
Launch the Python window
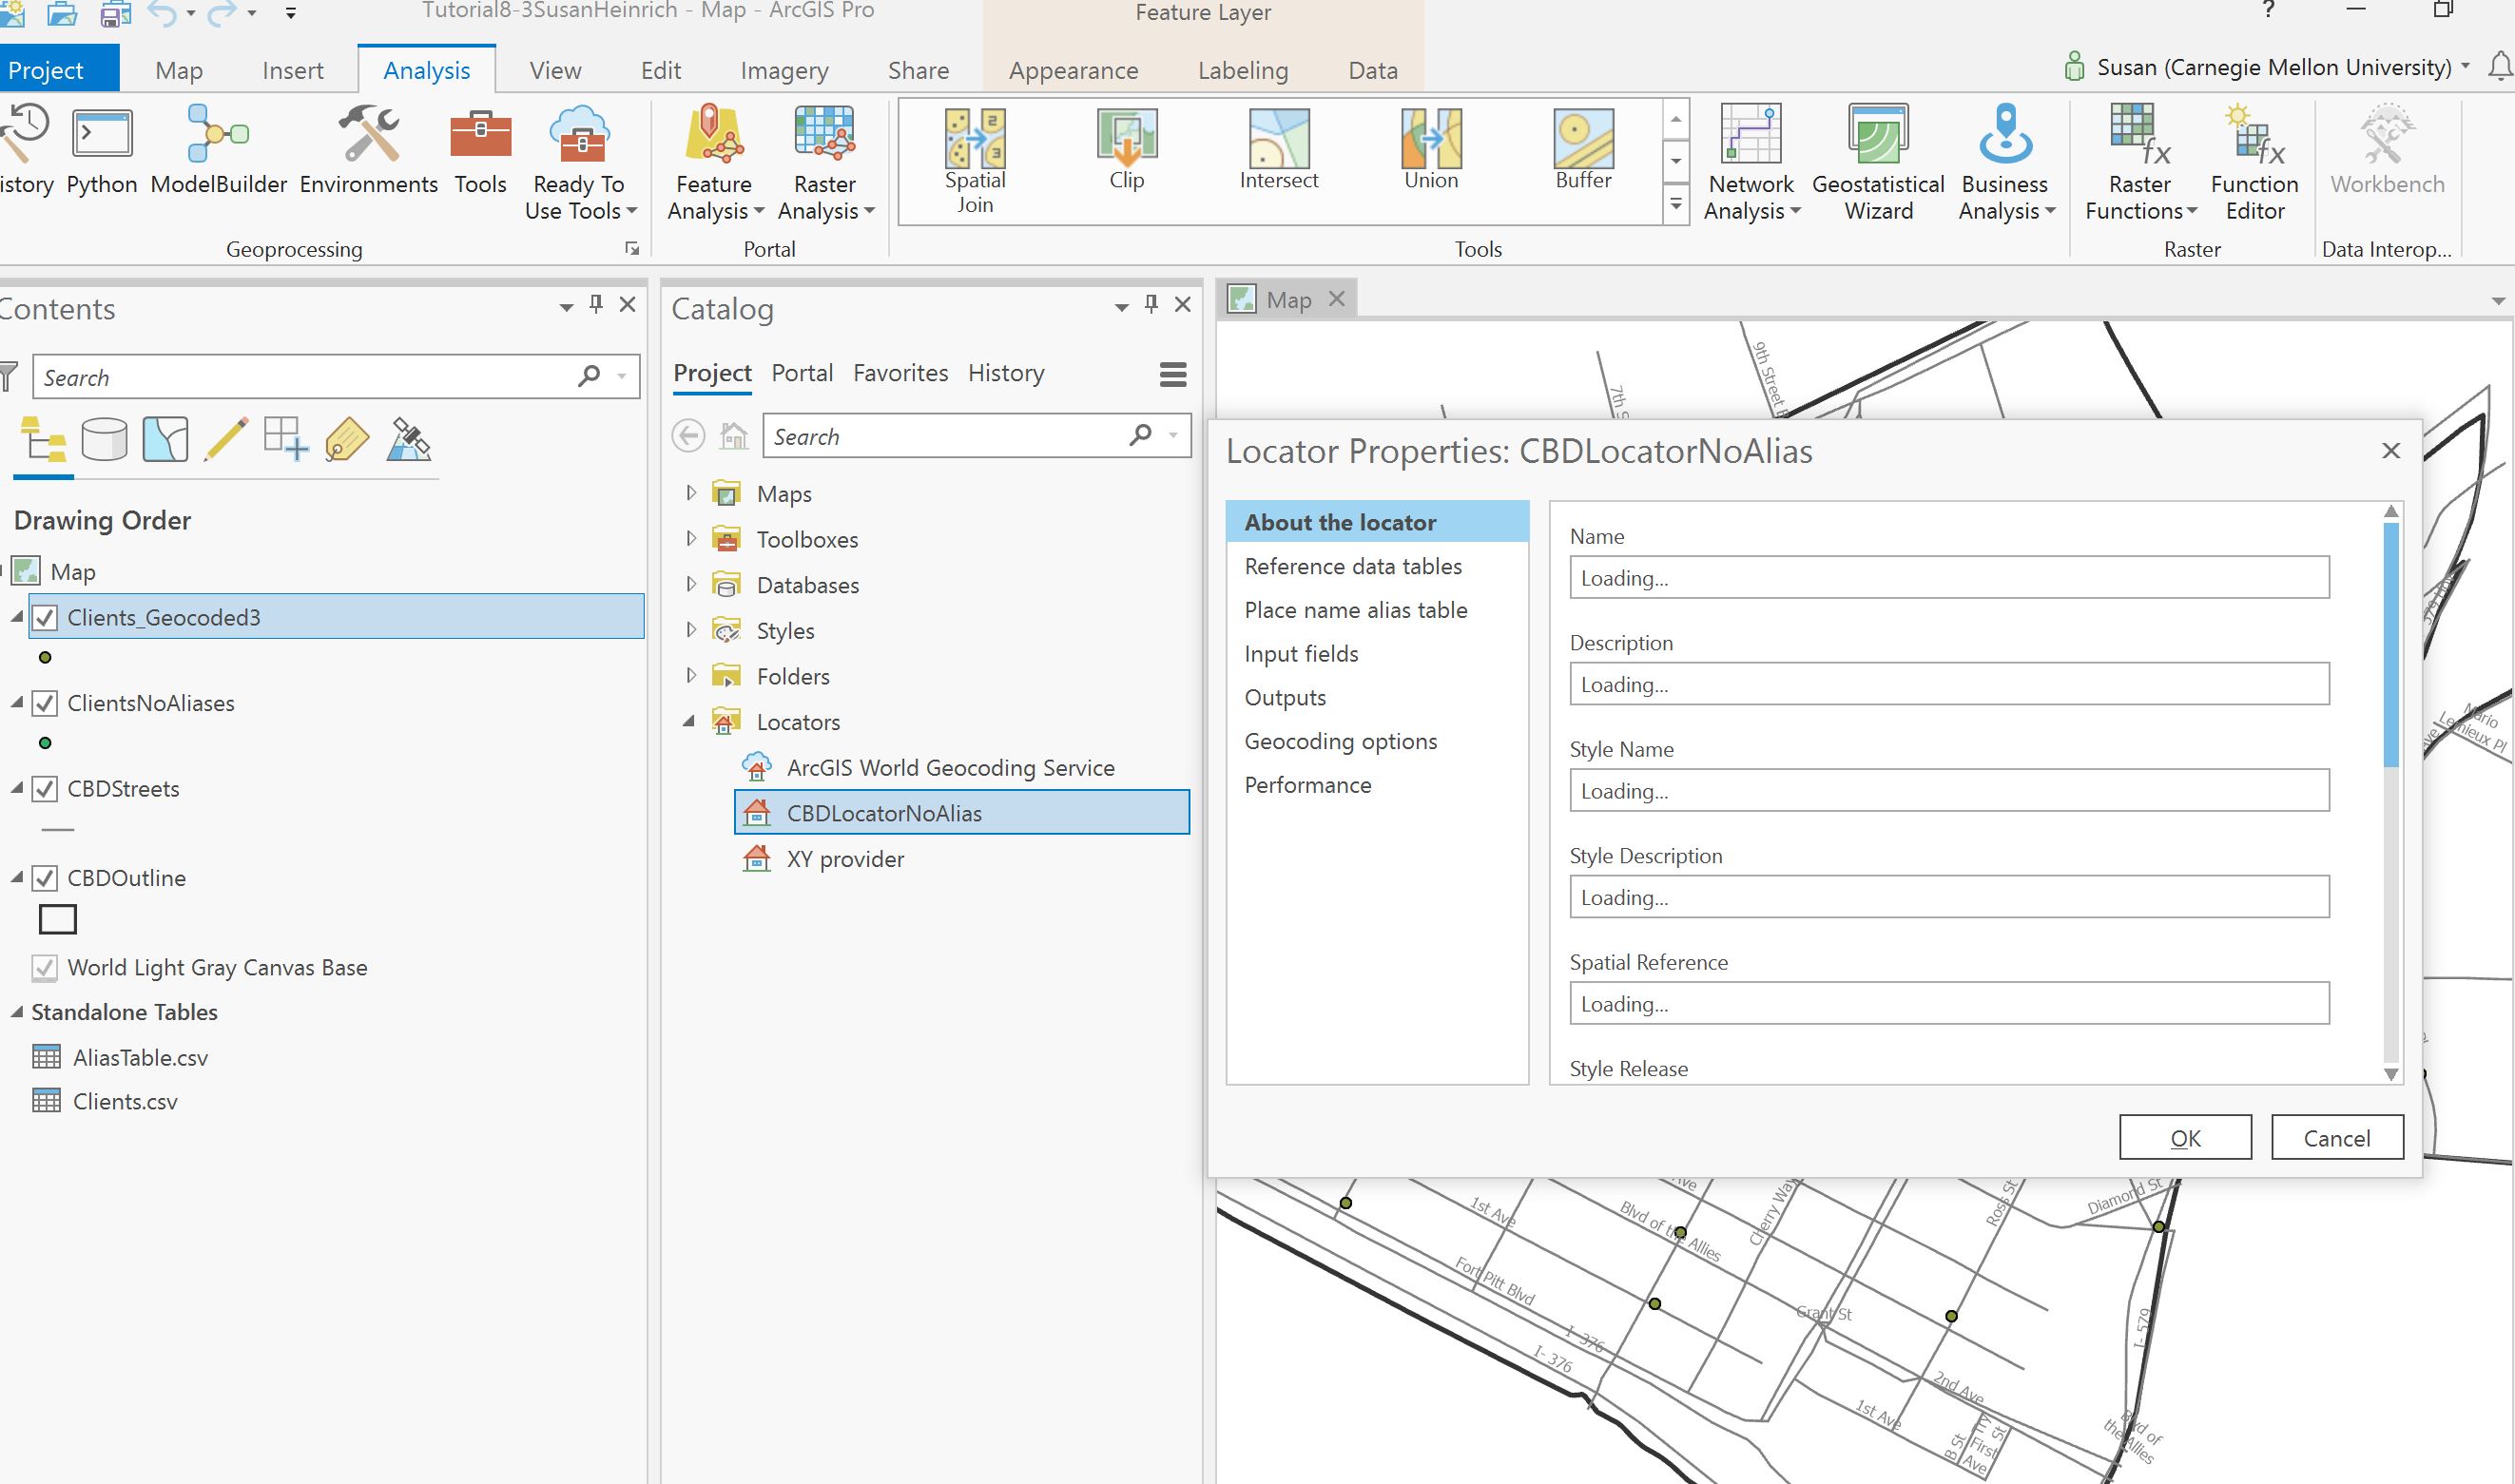click(x=102, y=150)
